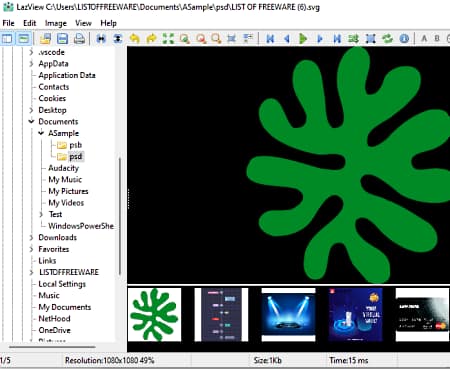Toggle the folder tree panel icon
Screen dimensions: 450x369
(x=7, y=39)
